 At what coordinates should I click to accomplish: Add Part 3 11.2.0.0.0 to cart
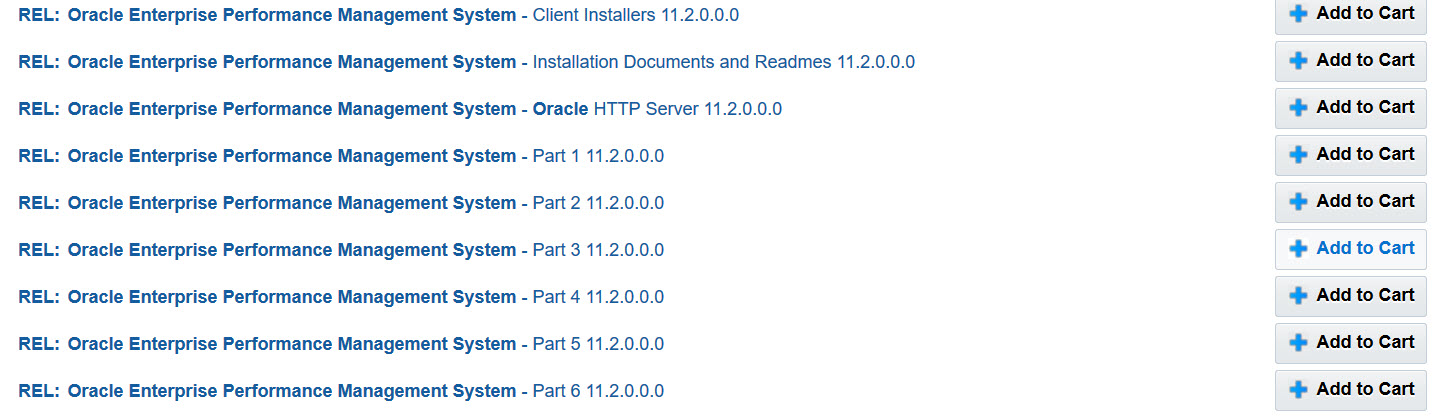[x=1351, y=249]
